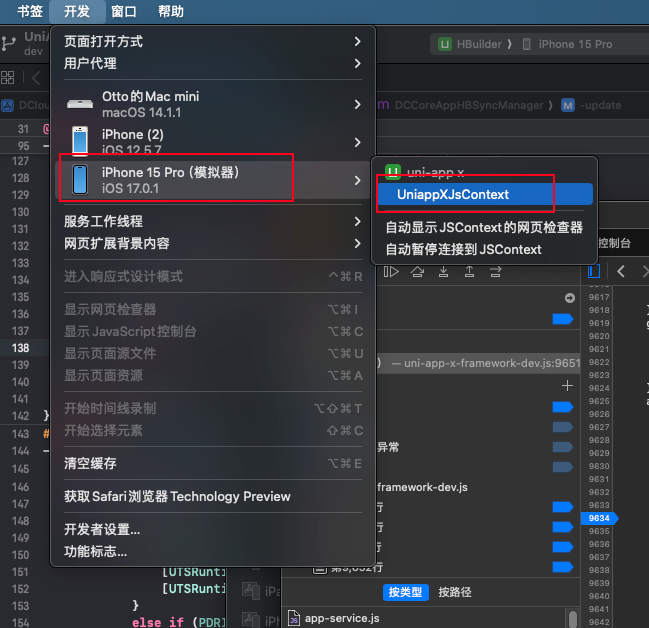Toggle the blue sidebar panel icon
This screenshot has width=649, height=628.
tap(594, 272)
